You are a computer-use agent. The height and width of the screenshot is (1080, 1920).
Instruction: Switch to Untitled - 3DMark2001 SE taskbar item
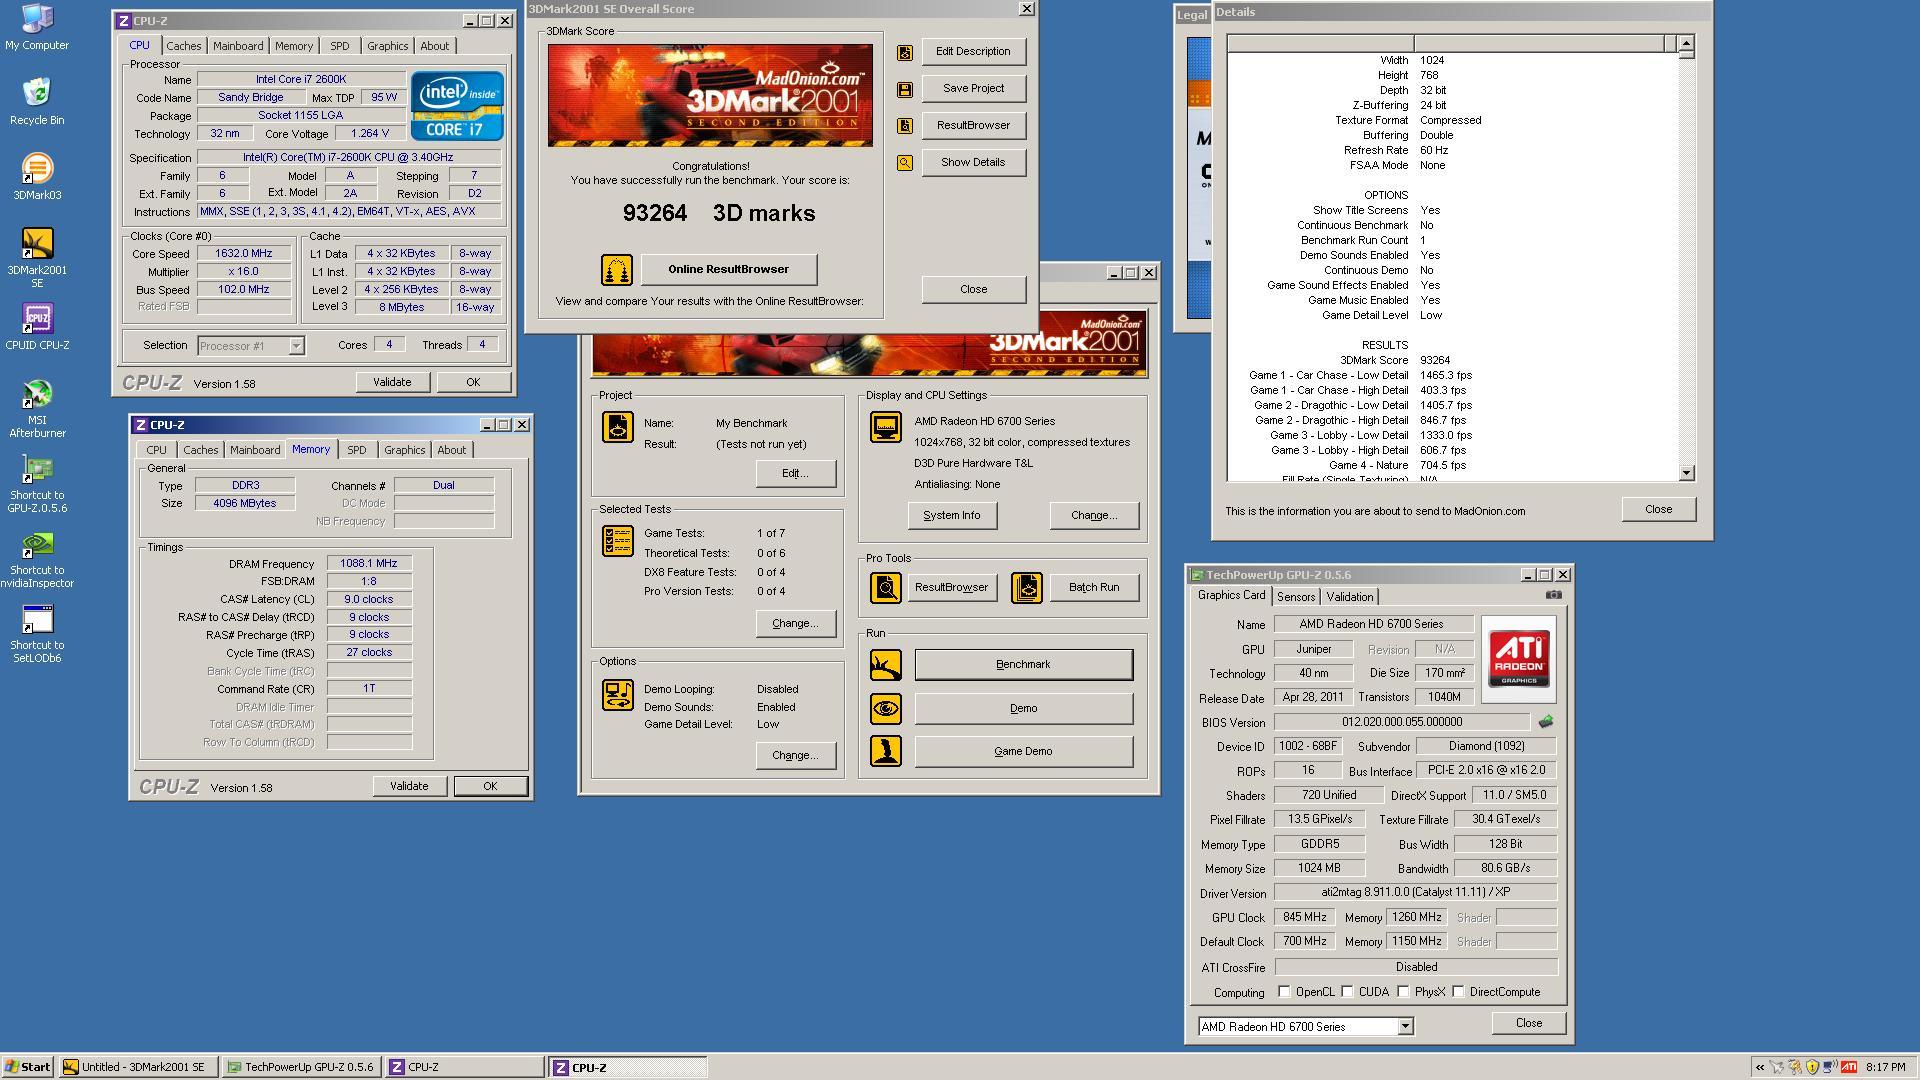[136, 1067]
